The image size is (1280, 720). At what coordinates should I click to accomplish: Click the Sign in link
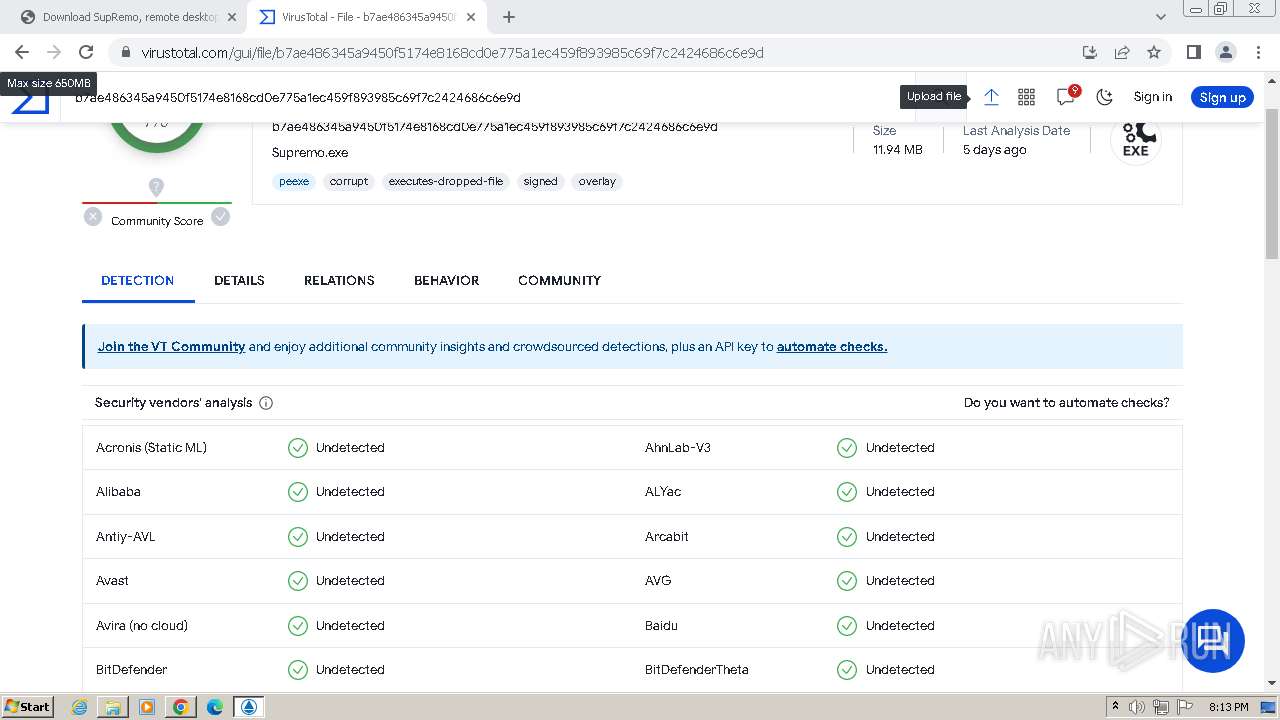coord(1152,97)
